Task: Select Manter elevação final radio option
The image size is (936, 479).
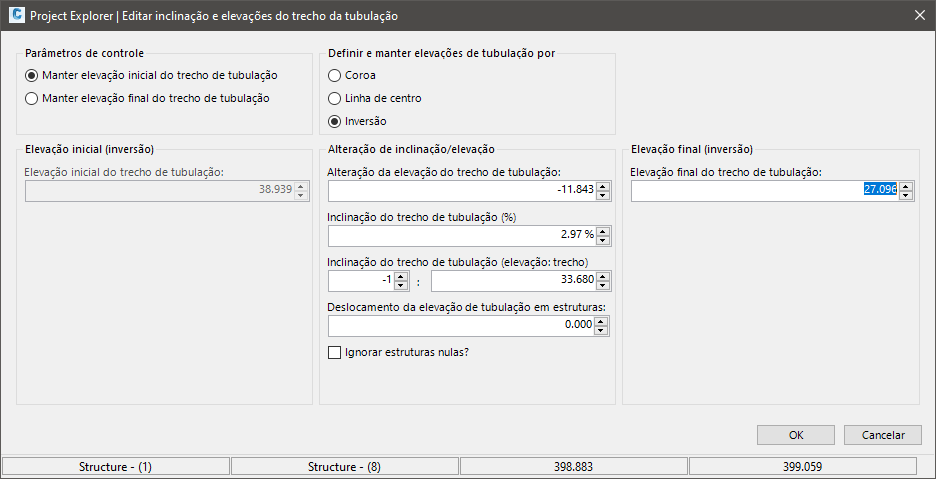Action: click(x=33, y=98)
